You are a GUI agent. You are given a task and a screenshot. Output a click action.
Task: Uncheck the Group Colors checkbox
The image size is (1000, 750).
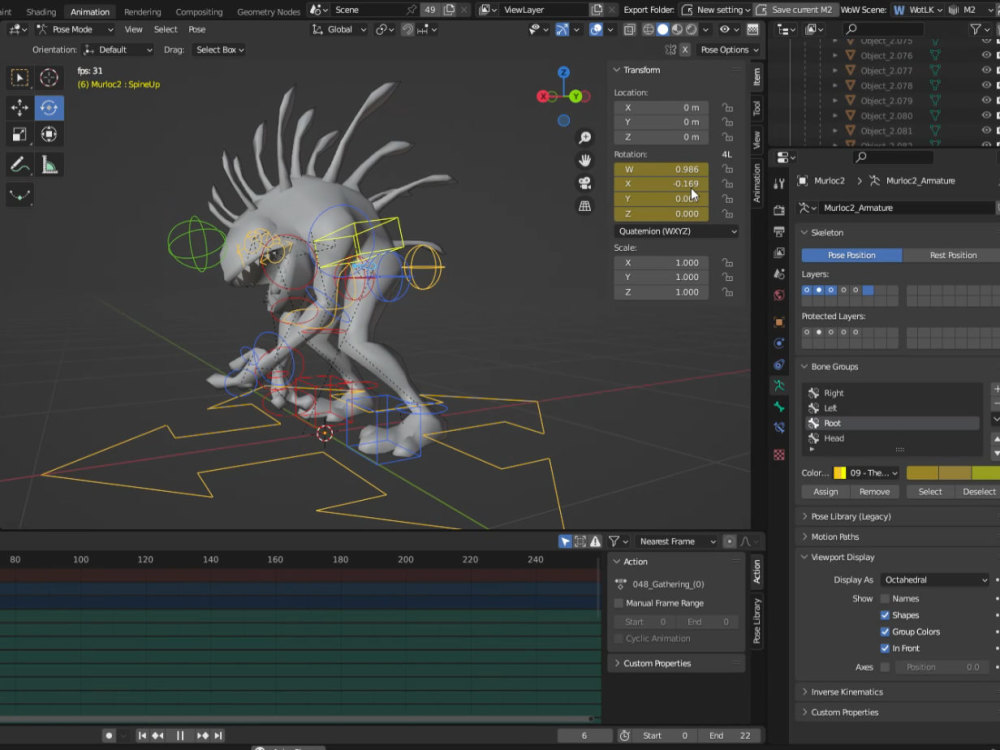(x=885, y=631)
